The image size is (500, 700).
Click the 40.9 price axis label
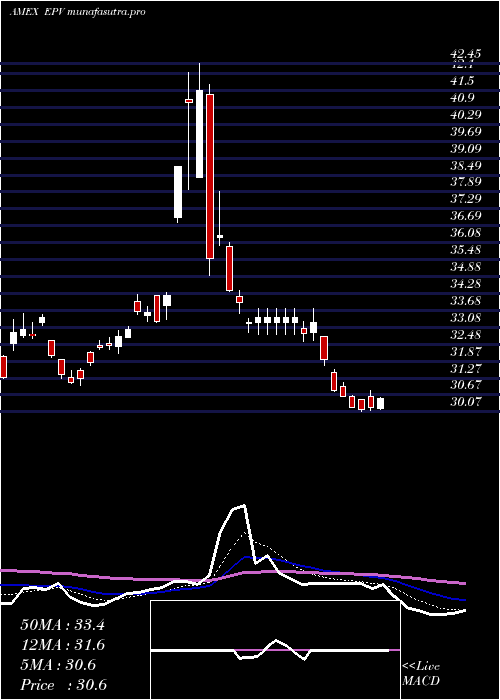(x=462, y=98)
